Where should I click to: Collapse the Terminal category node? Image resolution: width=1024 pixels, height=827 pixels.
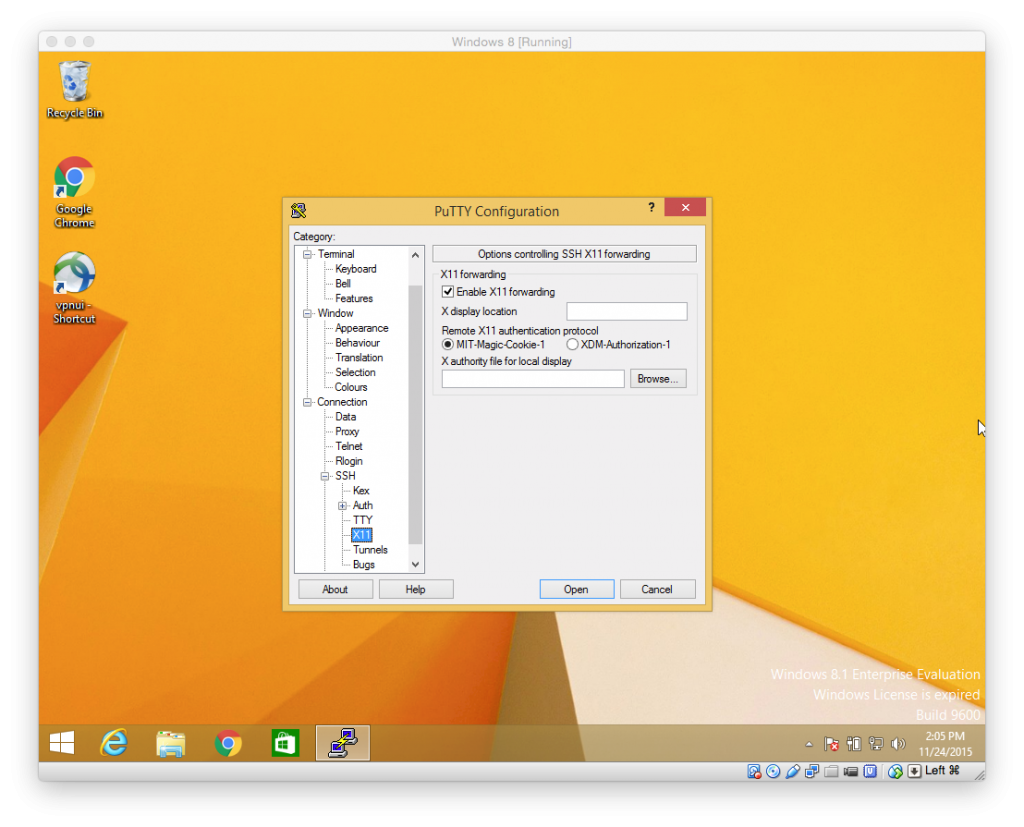pos(308,254)
